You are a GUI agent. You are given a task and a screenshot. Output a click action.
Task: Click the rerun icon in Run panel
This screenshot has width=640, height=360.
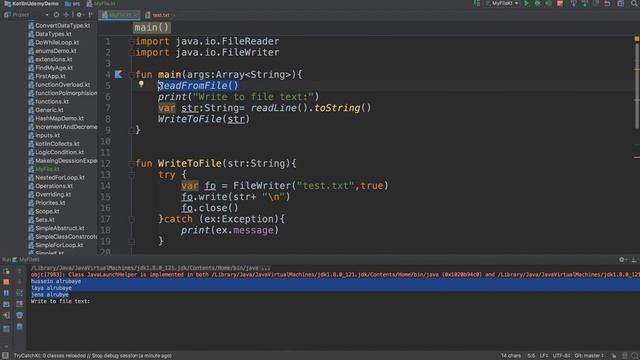pyautogui.click(x=6, y=271)
